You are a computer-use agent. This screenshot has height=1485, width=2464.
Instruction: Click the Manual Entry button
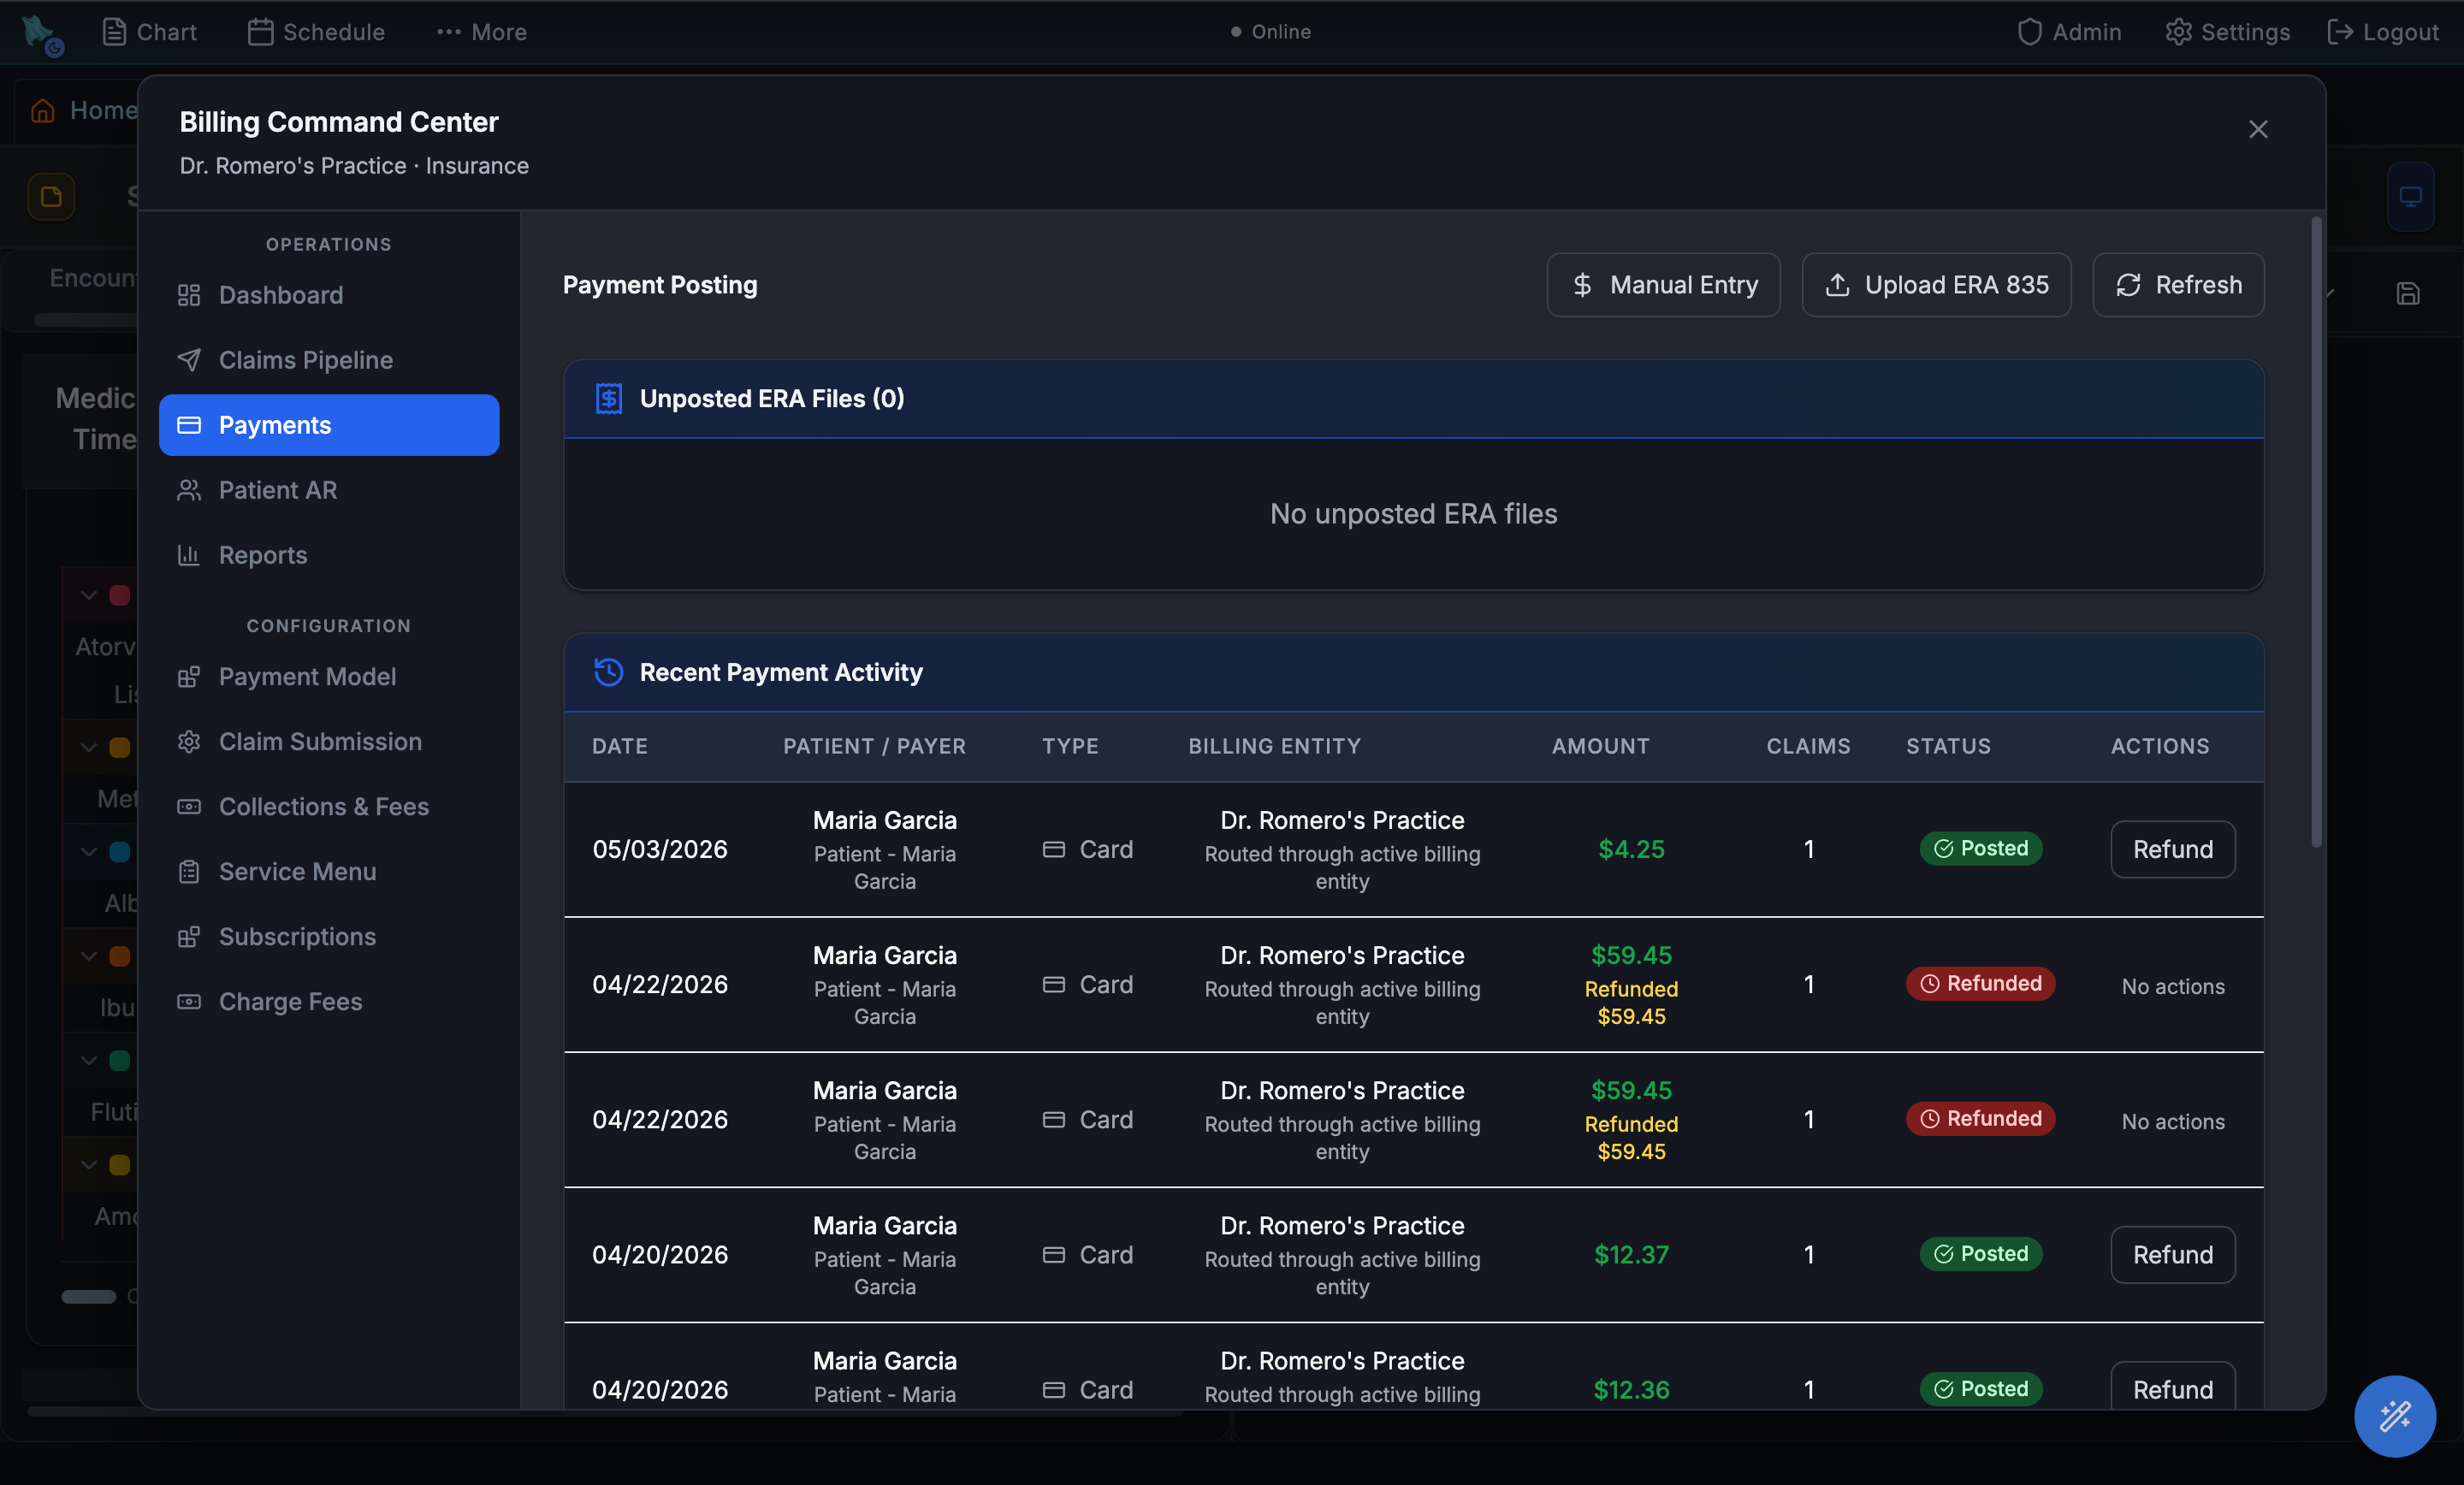[1663, 285]
